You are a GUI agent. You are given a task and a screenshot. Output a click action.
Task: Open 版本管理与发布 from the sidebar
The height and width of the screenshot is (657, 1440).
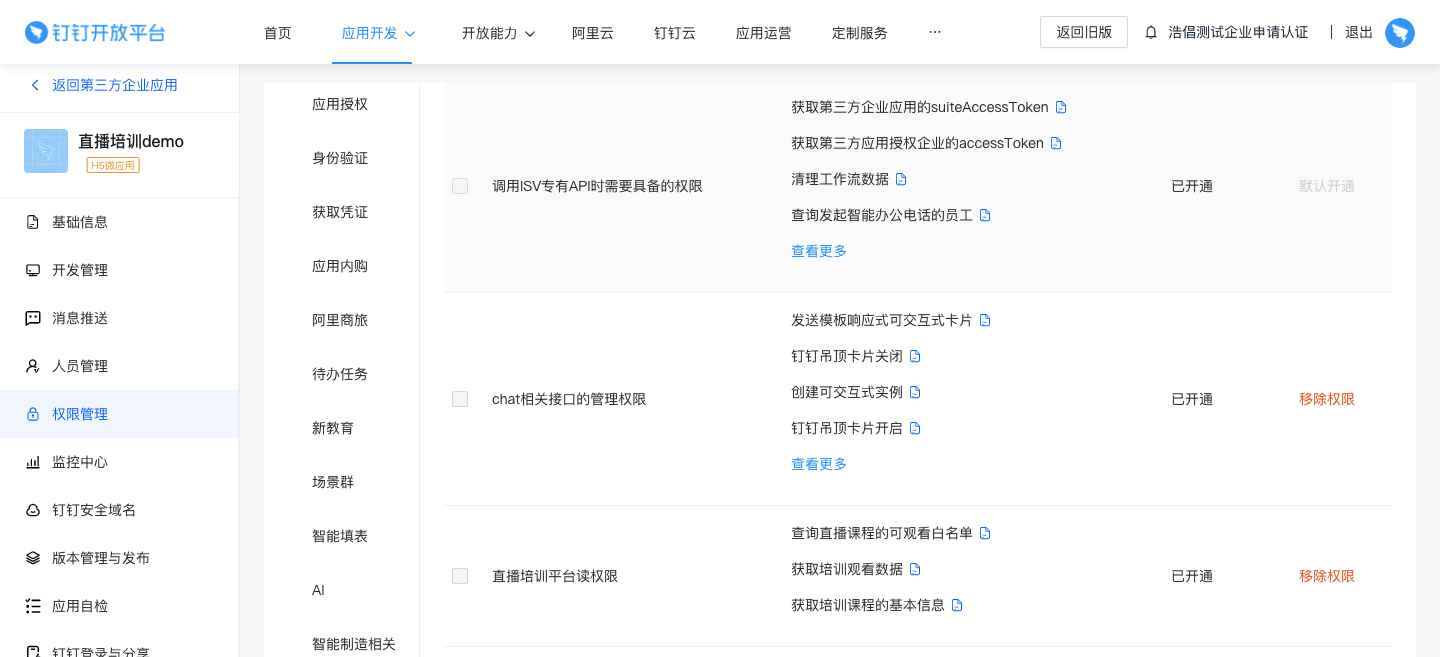[x=98, y=557]
